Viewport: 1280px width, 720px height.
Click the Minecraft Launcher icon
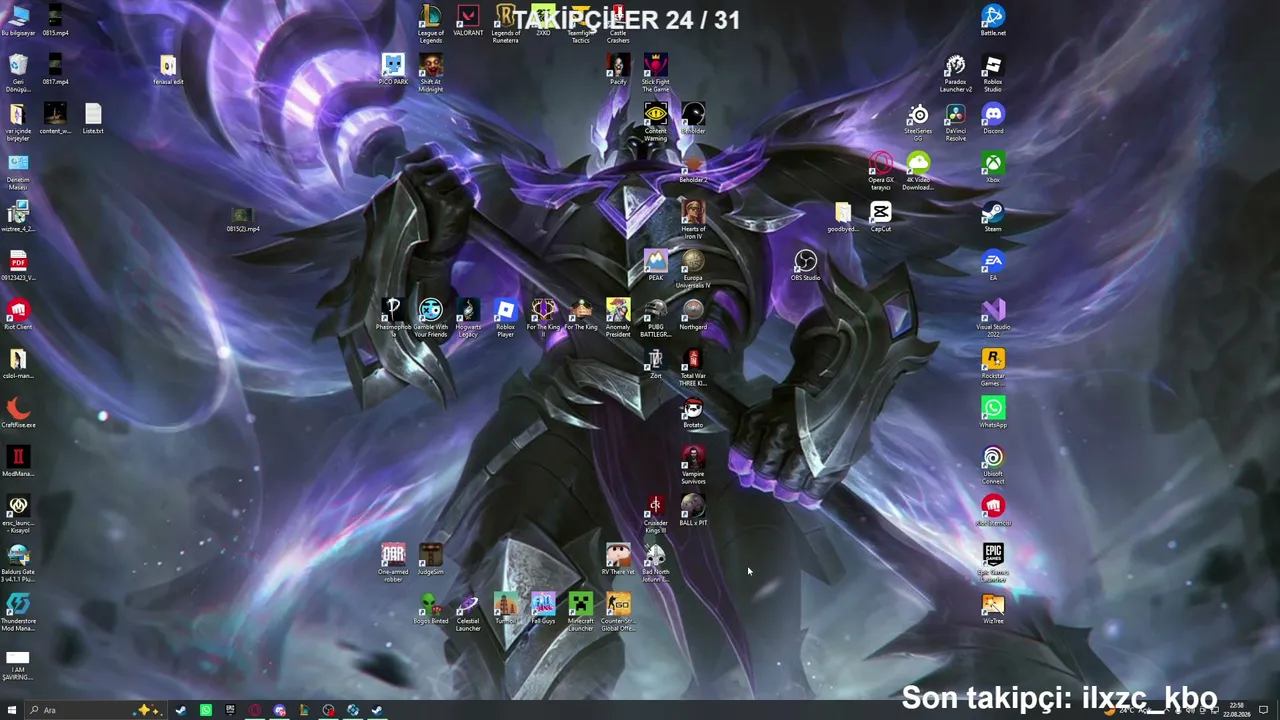point(581,612)
